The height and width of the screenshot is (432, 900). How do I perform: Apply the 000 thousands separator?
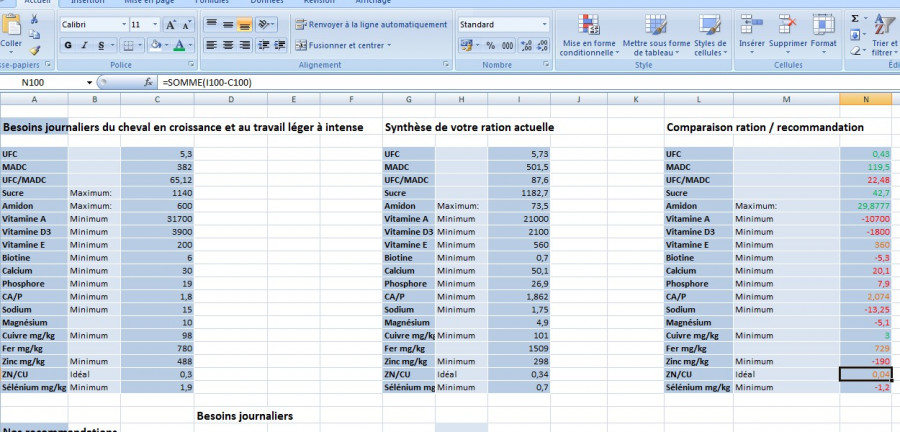pos(508,45)
